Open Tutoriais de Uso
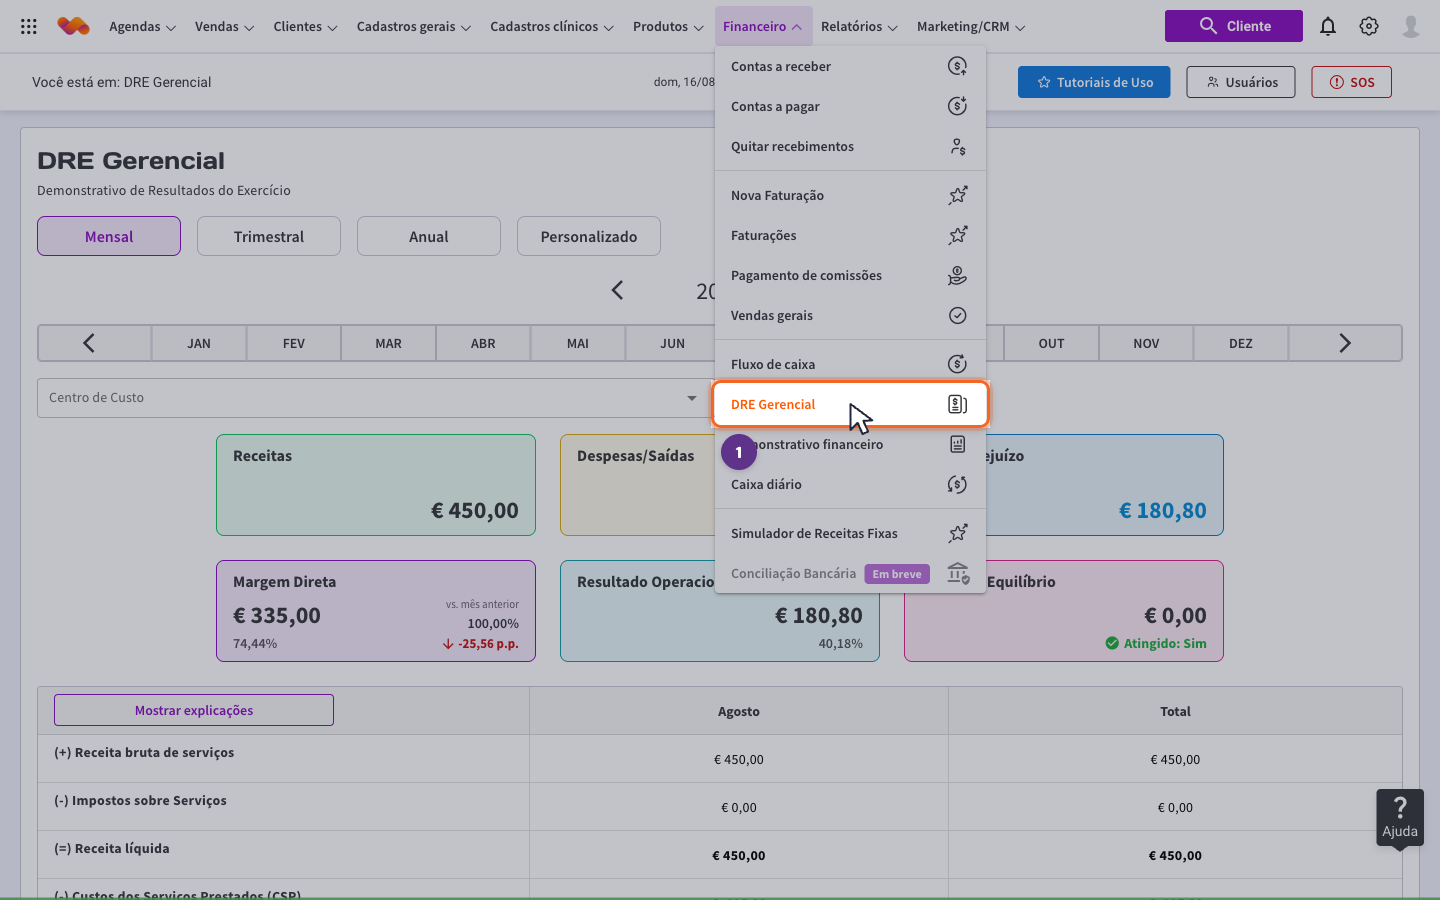 click(x=1094, y=82)
